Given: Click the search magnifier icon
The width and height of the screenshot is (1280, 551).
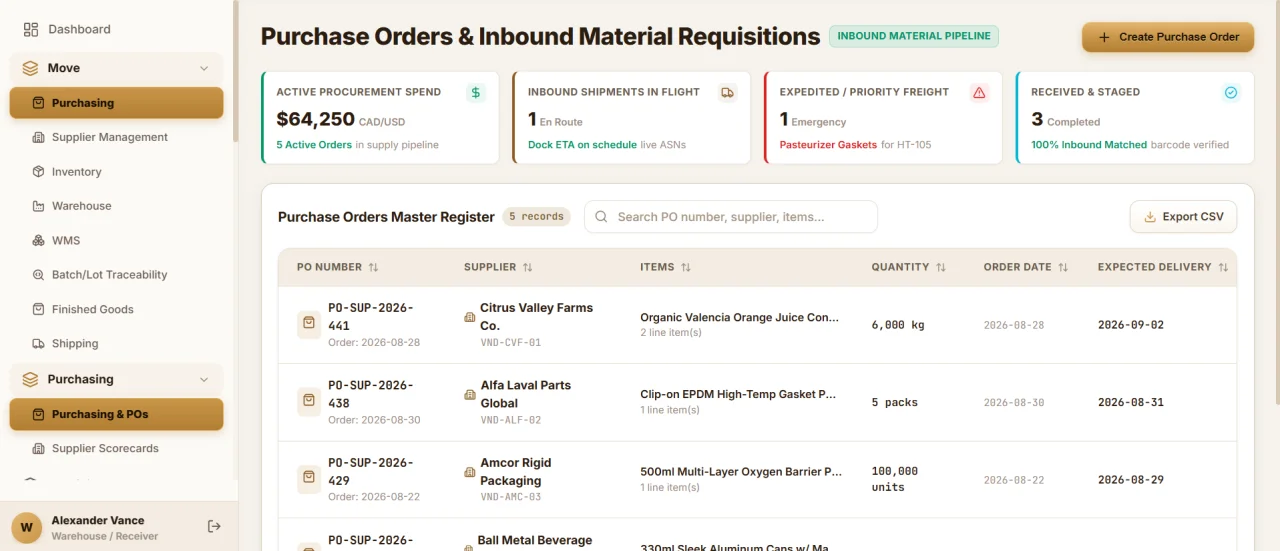Looking at the screenshot, I should 601,217.
